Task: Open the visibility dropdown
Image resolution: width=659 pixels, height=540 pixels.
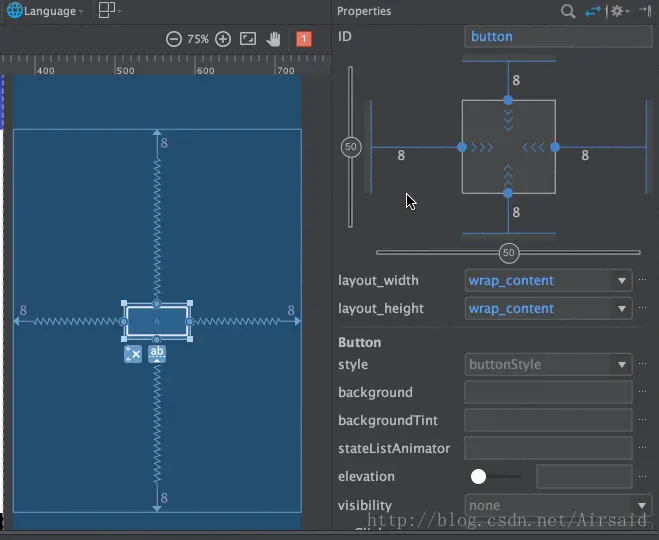Action: pos(558,505)
